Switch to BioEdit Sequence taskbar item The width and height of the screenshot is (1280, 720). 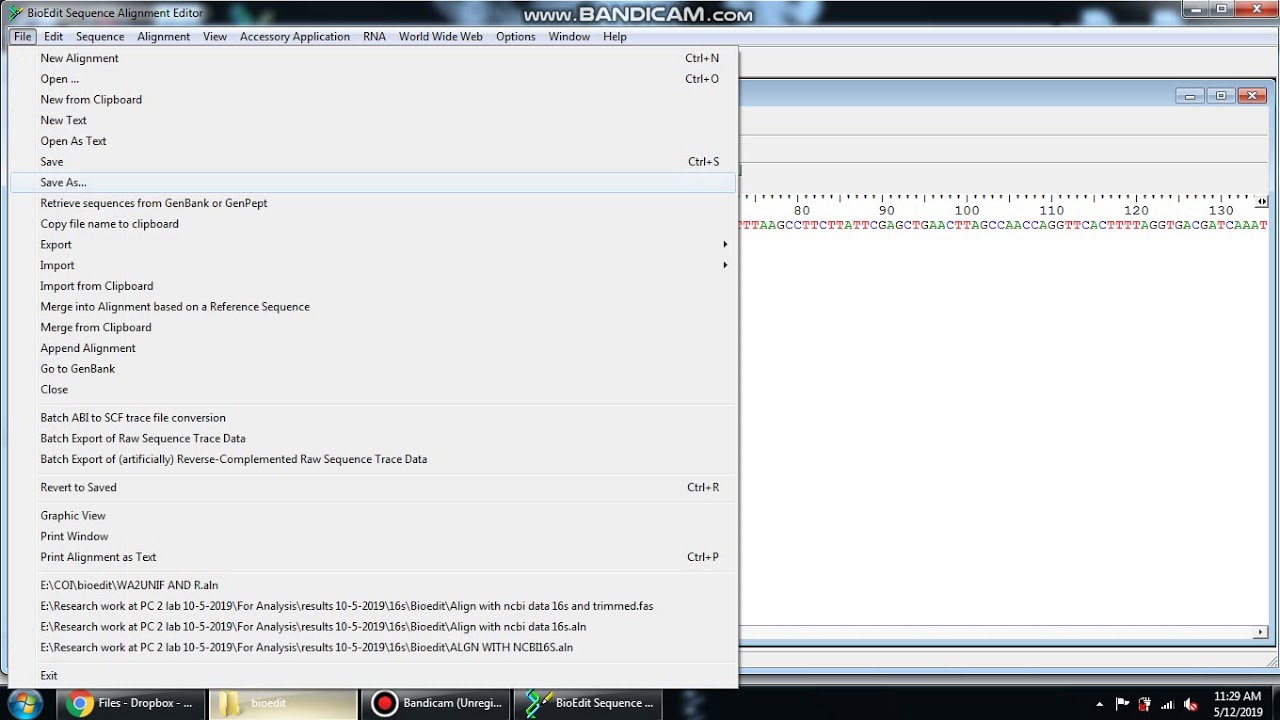[x=588, y=703]
